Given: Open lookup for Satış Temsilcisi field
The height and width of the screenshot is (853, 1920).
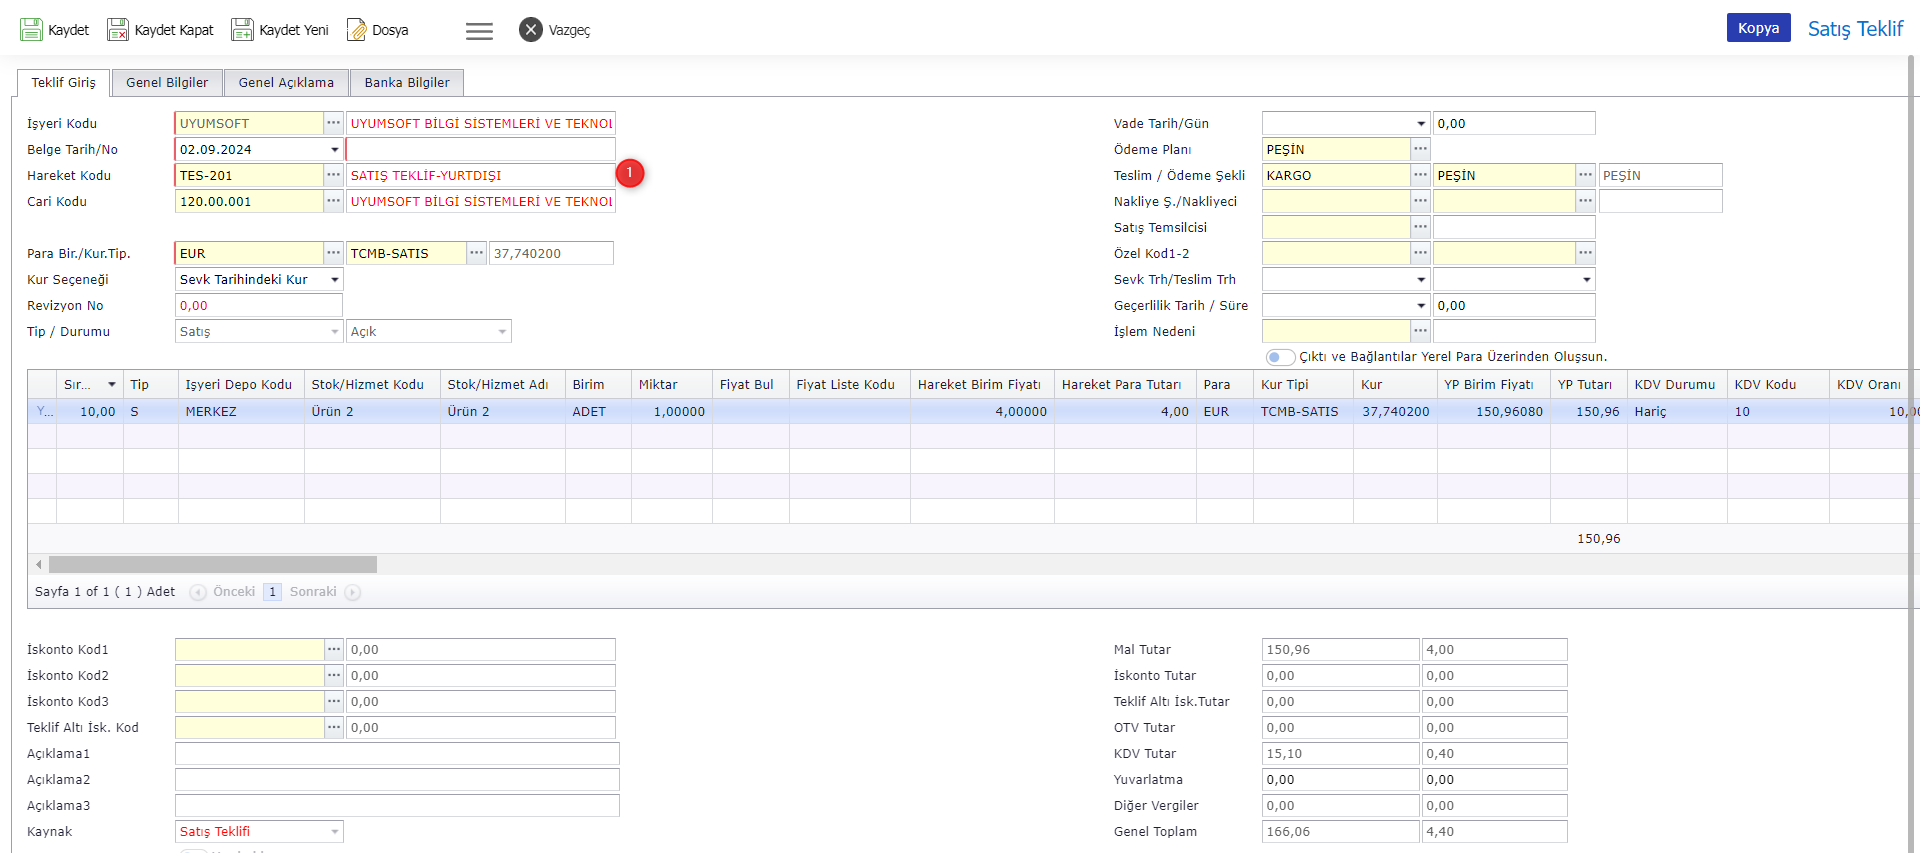Looking at the screenshot, I should (x=1421, y=227).
